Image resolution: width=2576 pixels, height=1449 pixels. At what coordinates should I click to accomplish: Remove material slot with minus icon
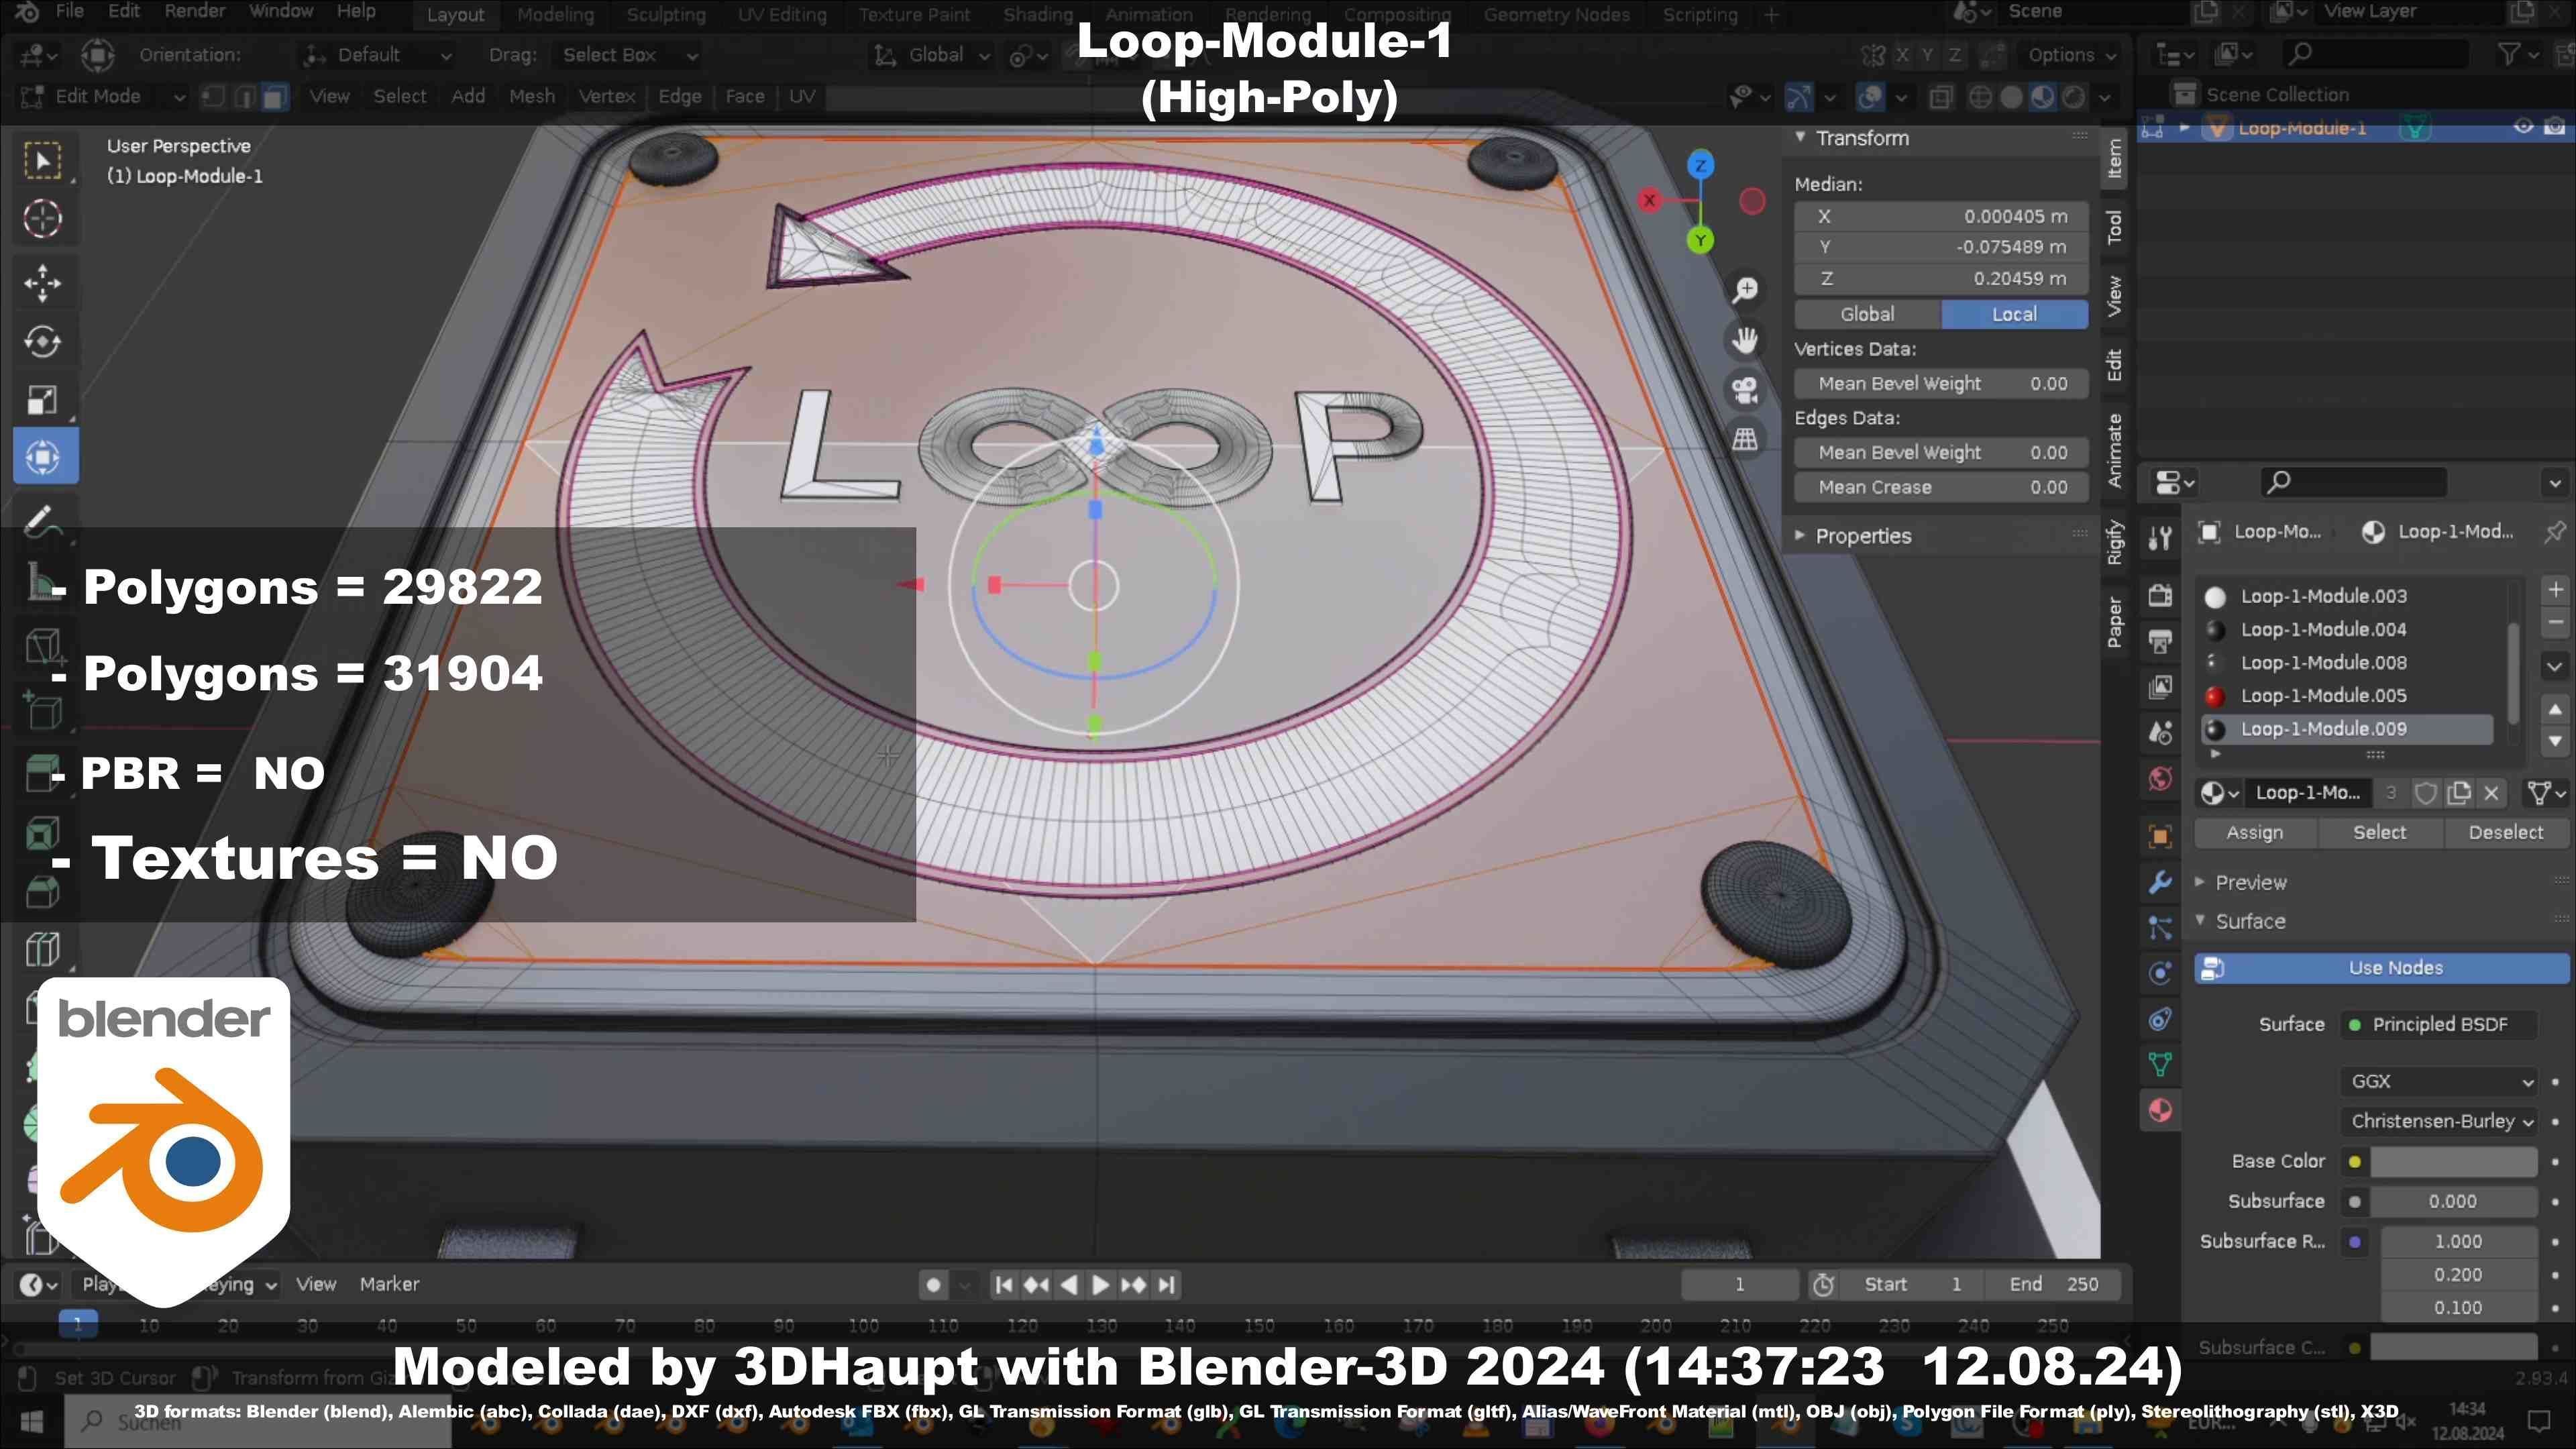[2555, 622]
